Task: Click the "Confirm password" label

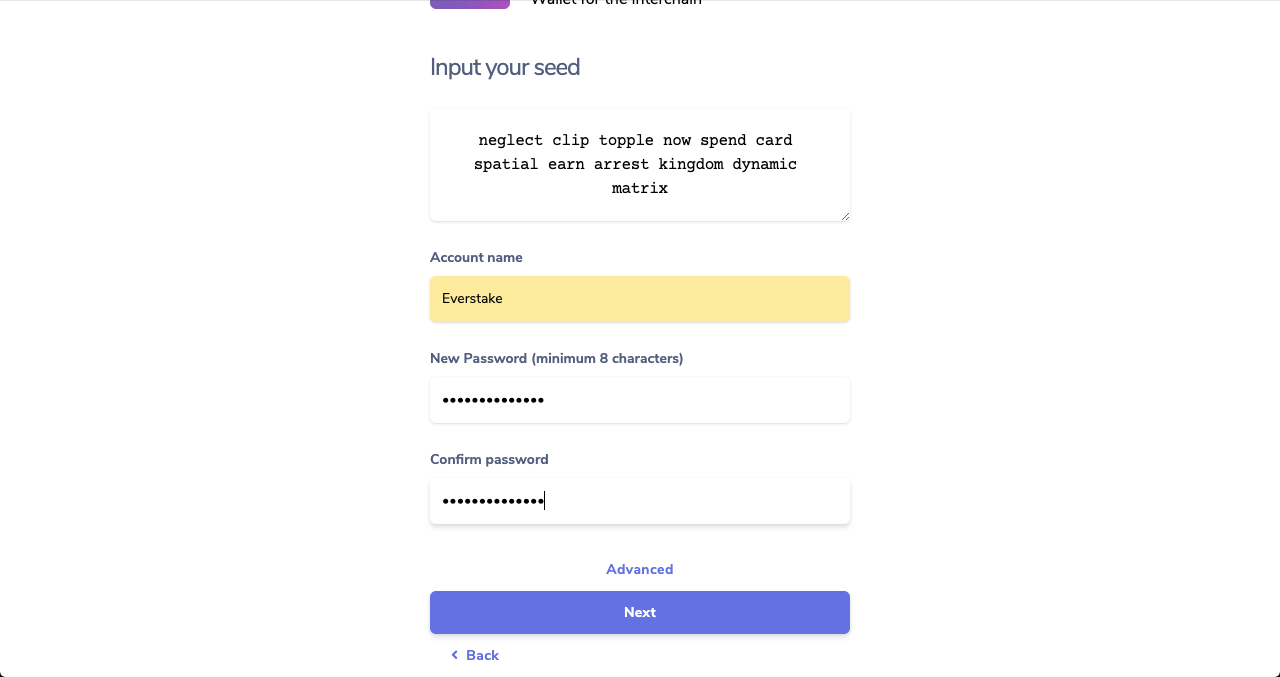Action: (489, 459)
